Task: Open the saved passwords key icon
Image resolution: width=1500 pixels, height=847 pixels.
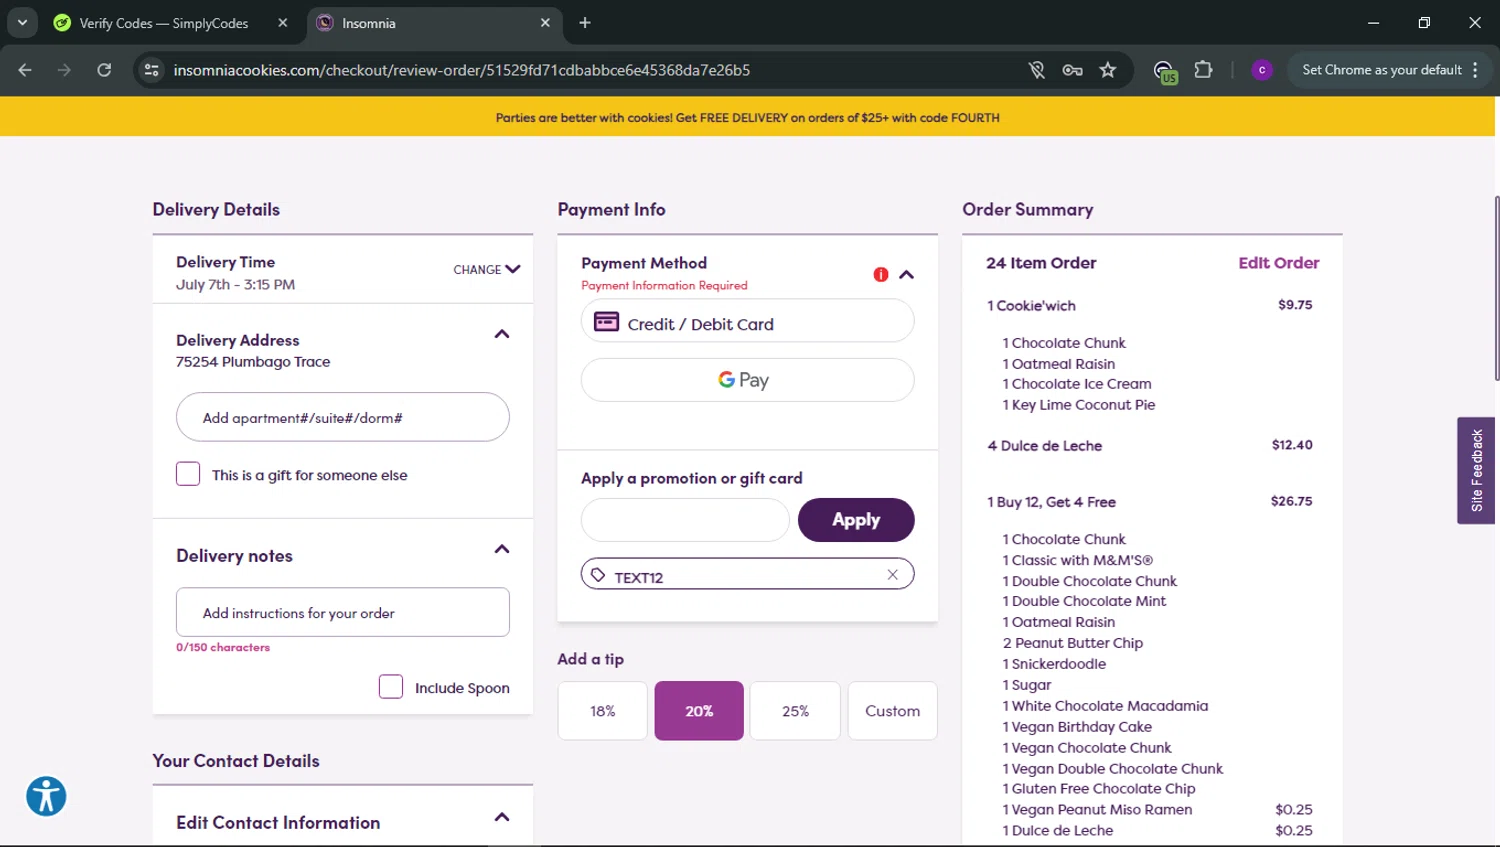Action: pos(1072,70)
